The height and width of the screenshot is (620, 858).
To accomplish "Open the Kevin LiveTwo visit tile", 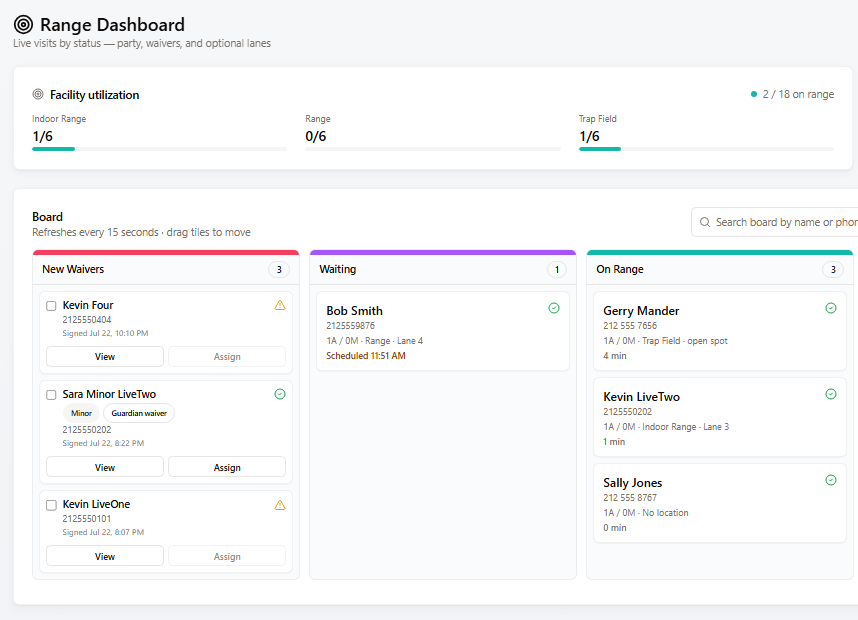I will pos(720,417).
